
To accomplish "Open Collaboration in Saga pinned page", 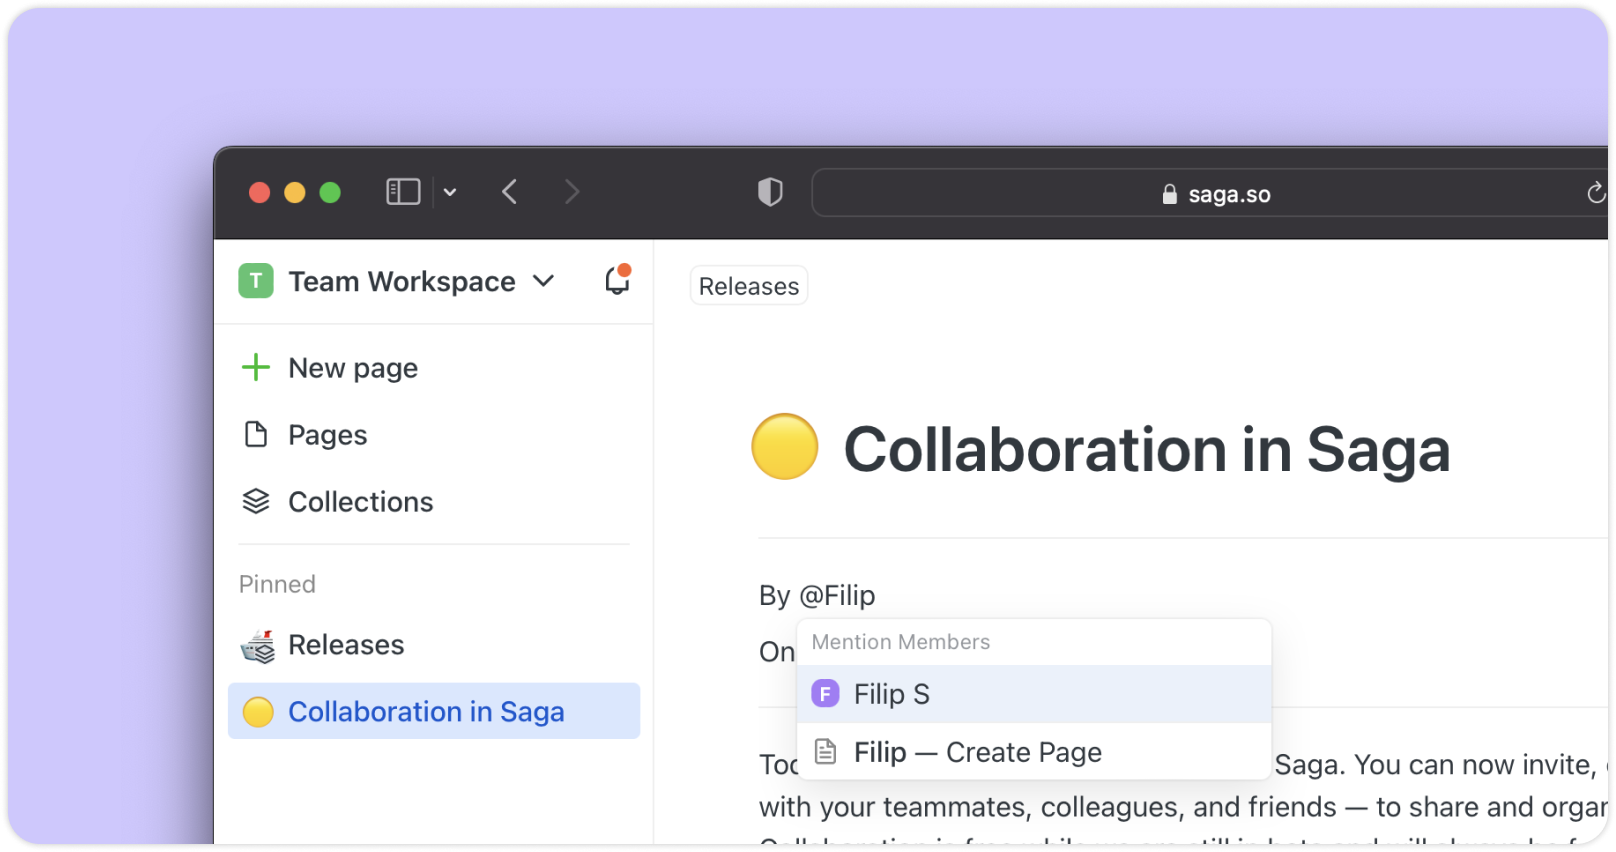I will coord(426,712).
